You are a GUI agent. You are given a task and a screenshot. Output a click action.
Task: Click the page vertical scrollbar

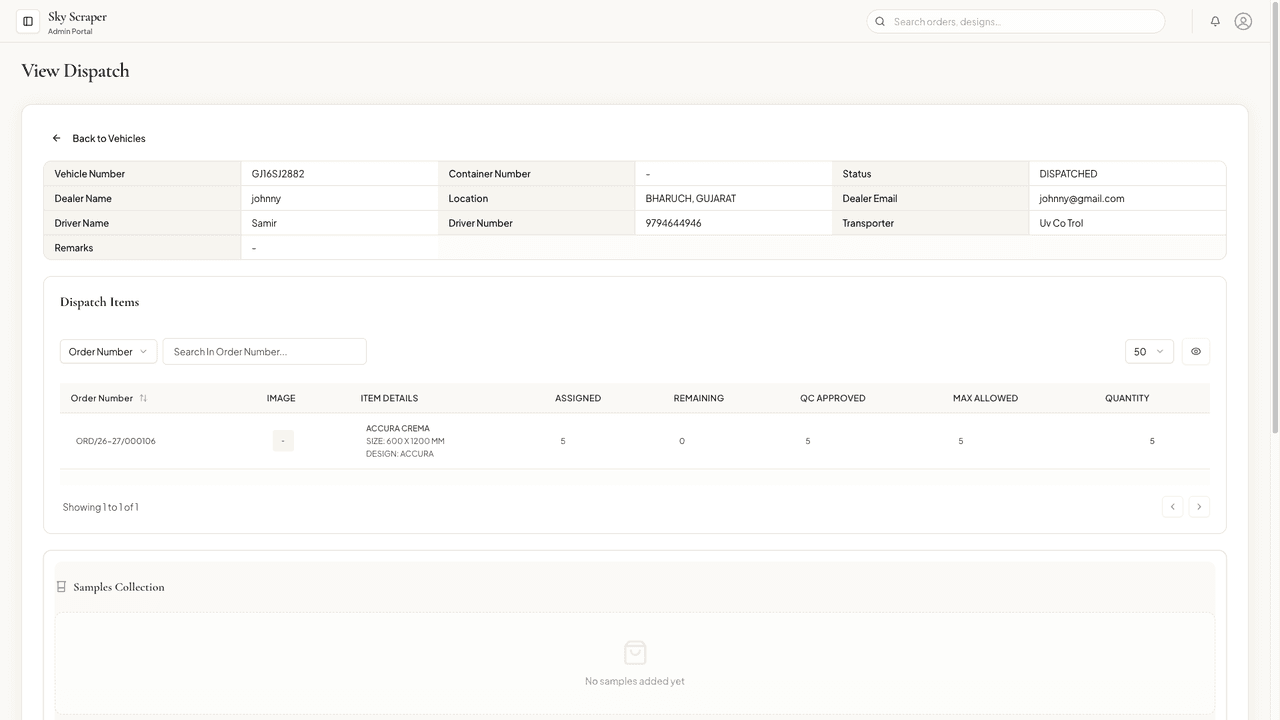pyautogui.click(x=1274, y=220)
